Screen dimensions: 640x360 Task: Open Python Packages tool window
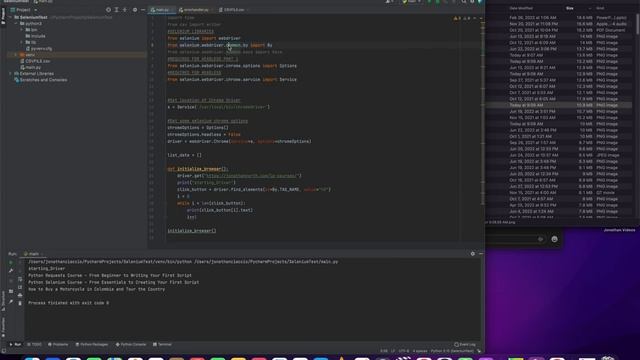pos(92,344)
